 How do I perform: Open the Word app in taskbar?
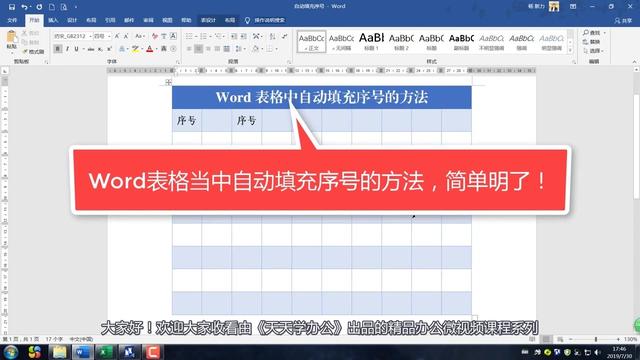pos(82,352)
